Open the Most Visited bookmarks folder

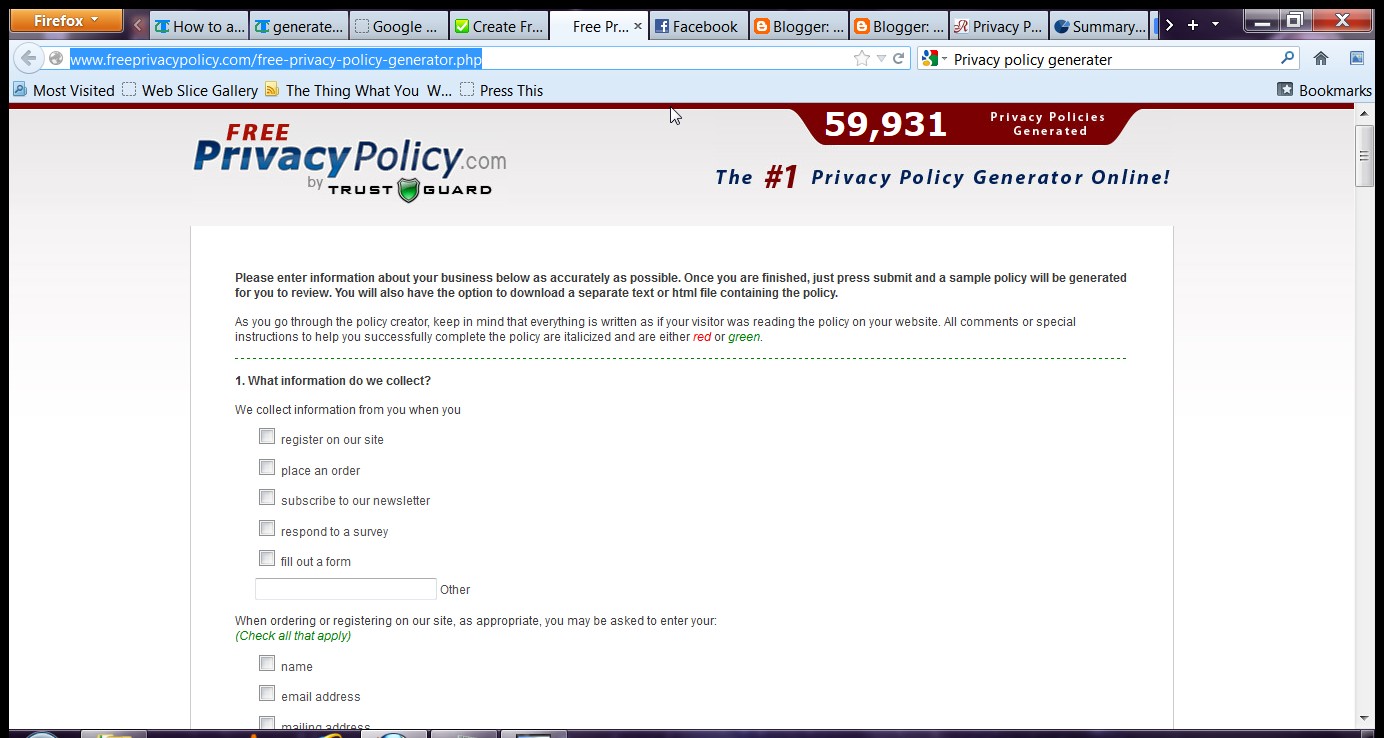[x=64, y=90]
